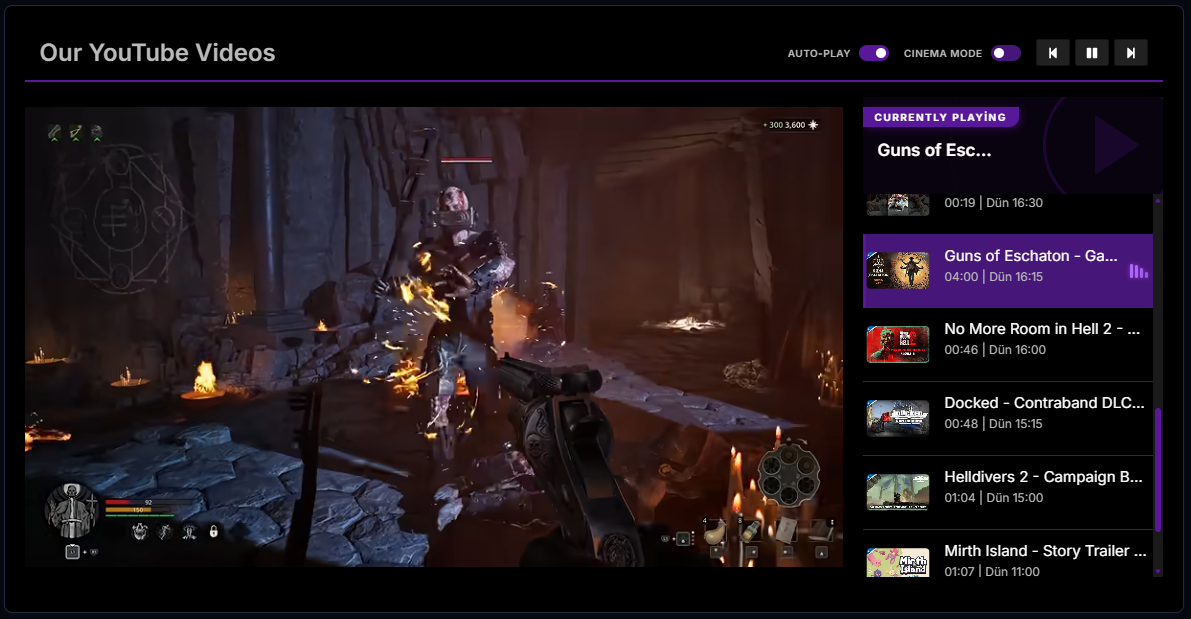Turn off the Auto-Play toggle
The height and width of the screenshot is (619, 1191).
[874, 53]
